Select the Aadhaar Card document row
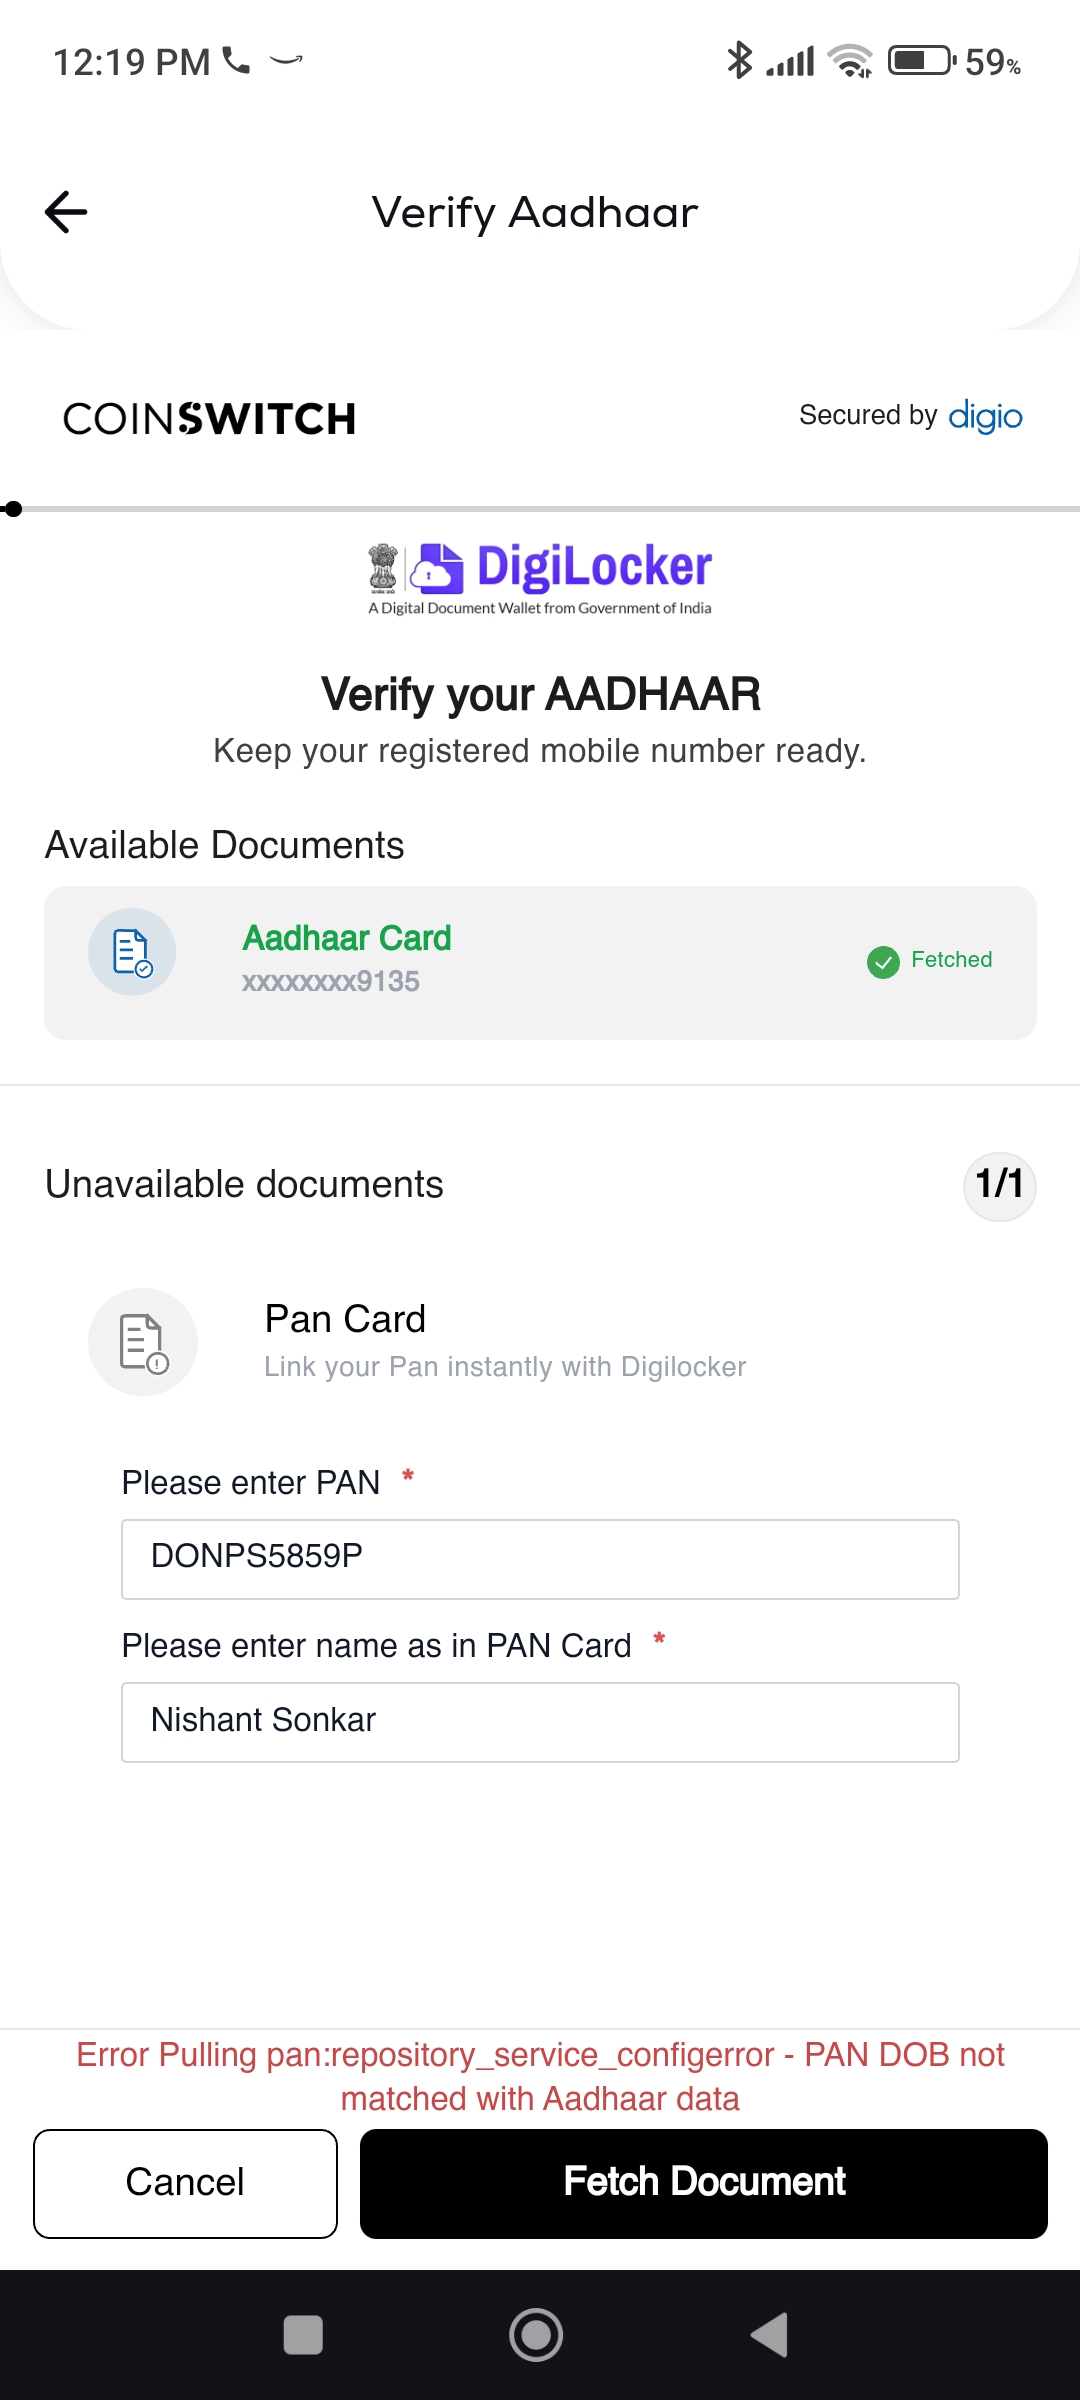This screenshot has width=1080, height=2400. [540, 962]
